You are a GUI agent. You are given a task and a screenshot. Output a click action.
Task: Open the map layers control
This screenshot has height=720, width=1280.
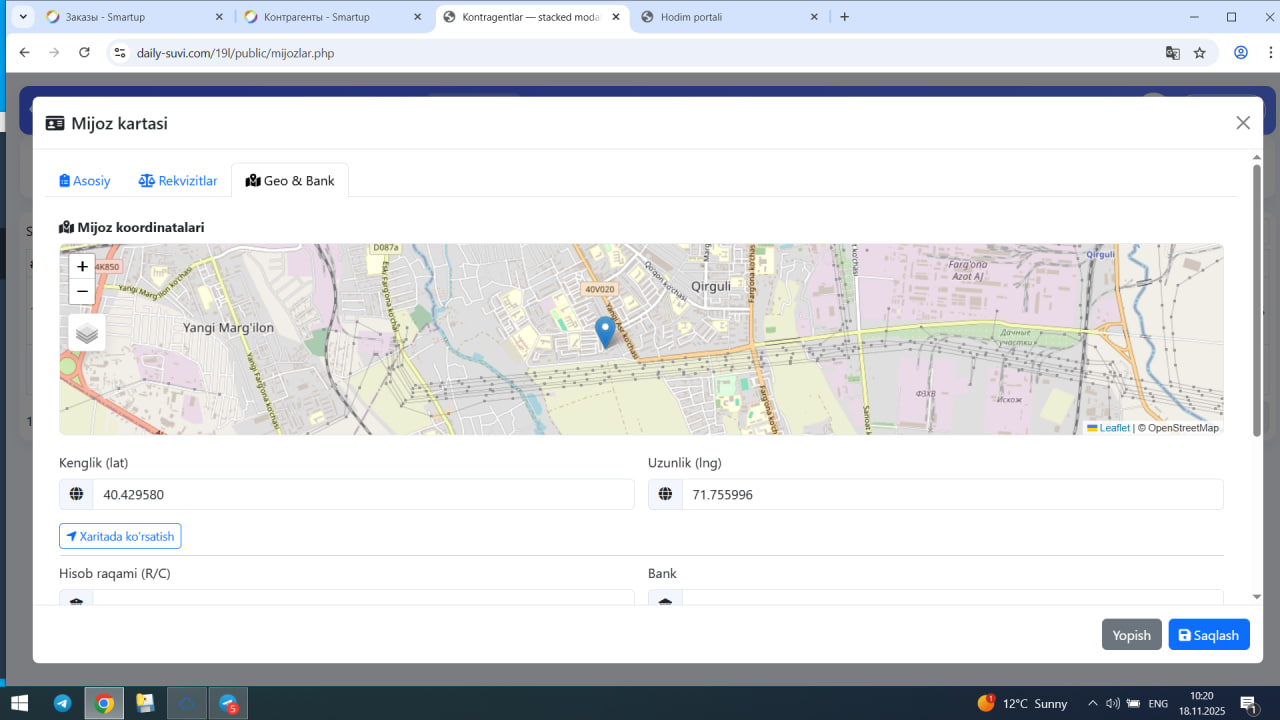[87, 333]
